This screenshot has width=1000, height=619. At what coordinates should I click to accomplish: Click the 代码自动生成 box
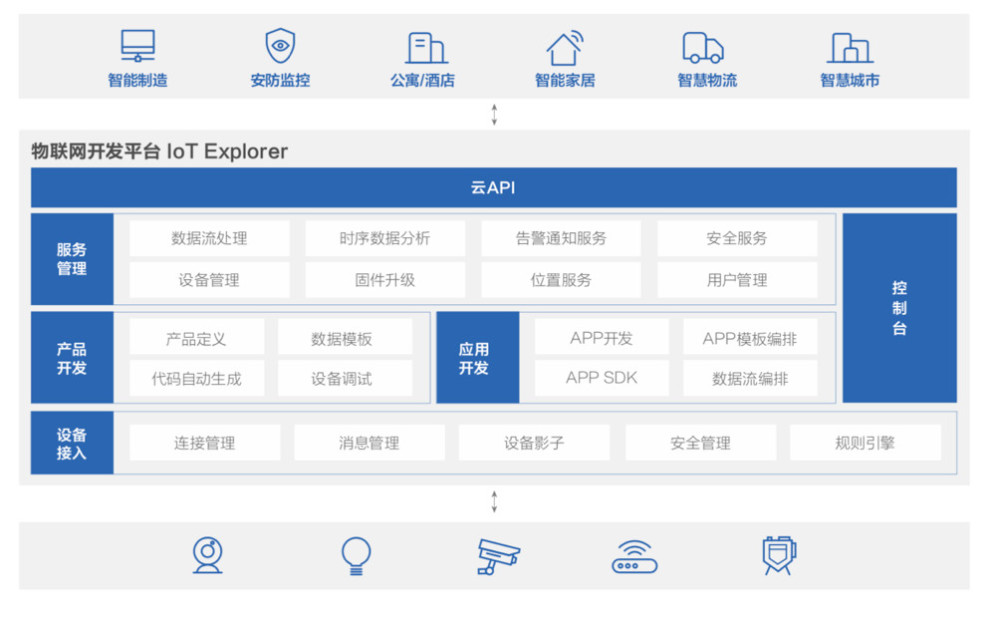[196, 378]
